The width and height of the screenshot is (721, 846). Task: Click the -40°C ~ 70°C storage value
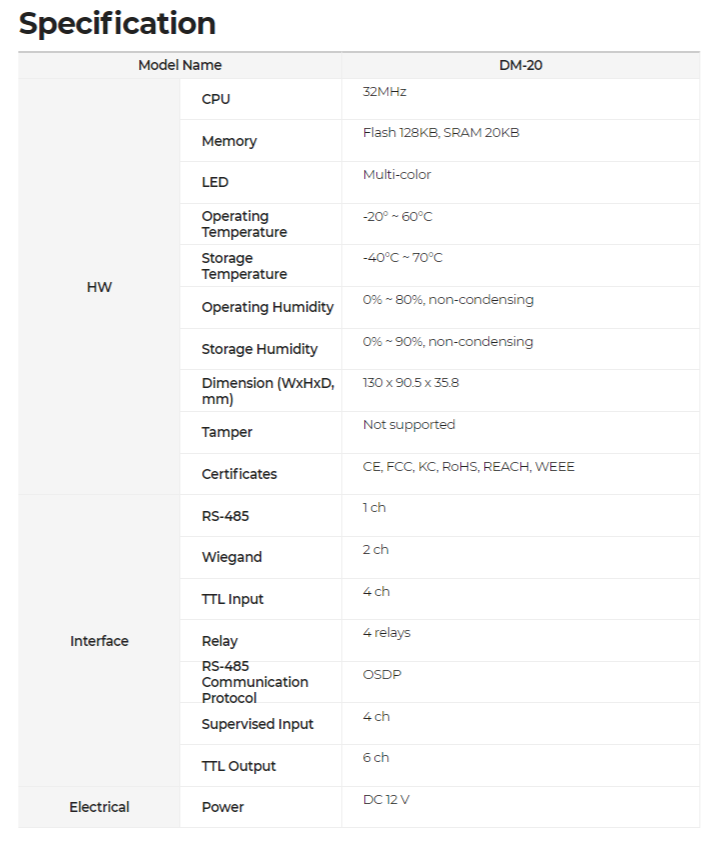click(403, 258)
